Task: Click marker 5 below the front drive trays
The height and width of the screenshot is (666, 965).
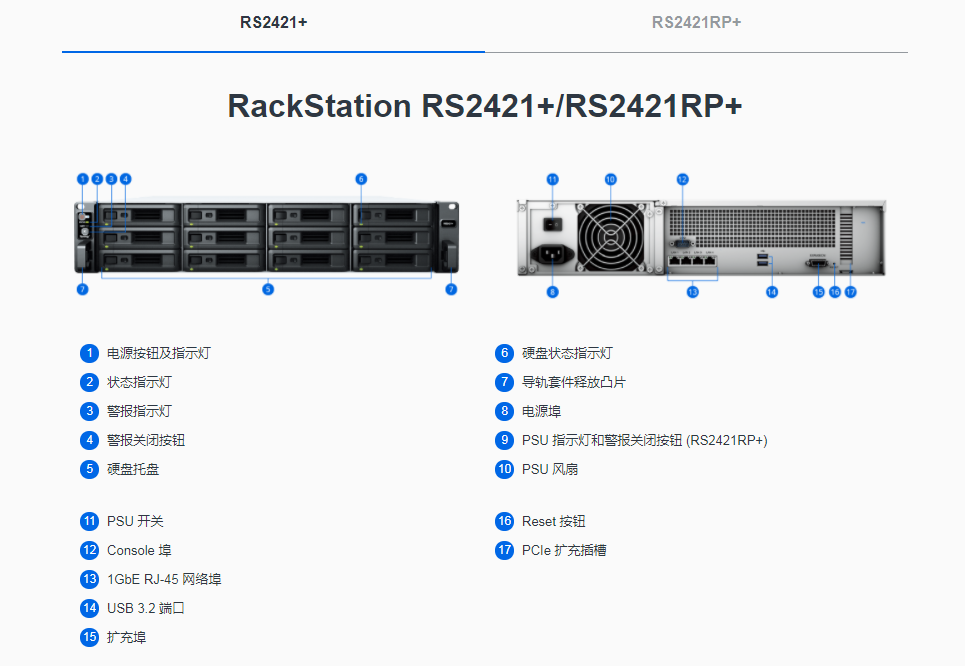Action: 268,289
